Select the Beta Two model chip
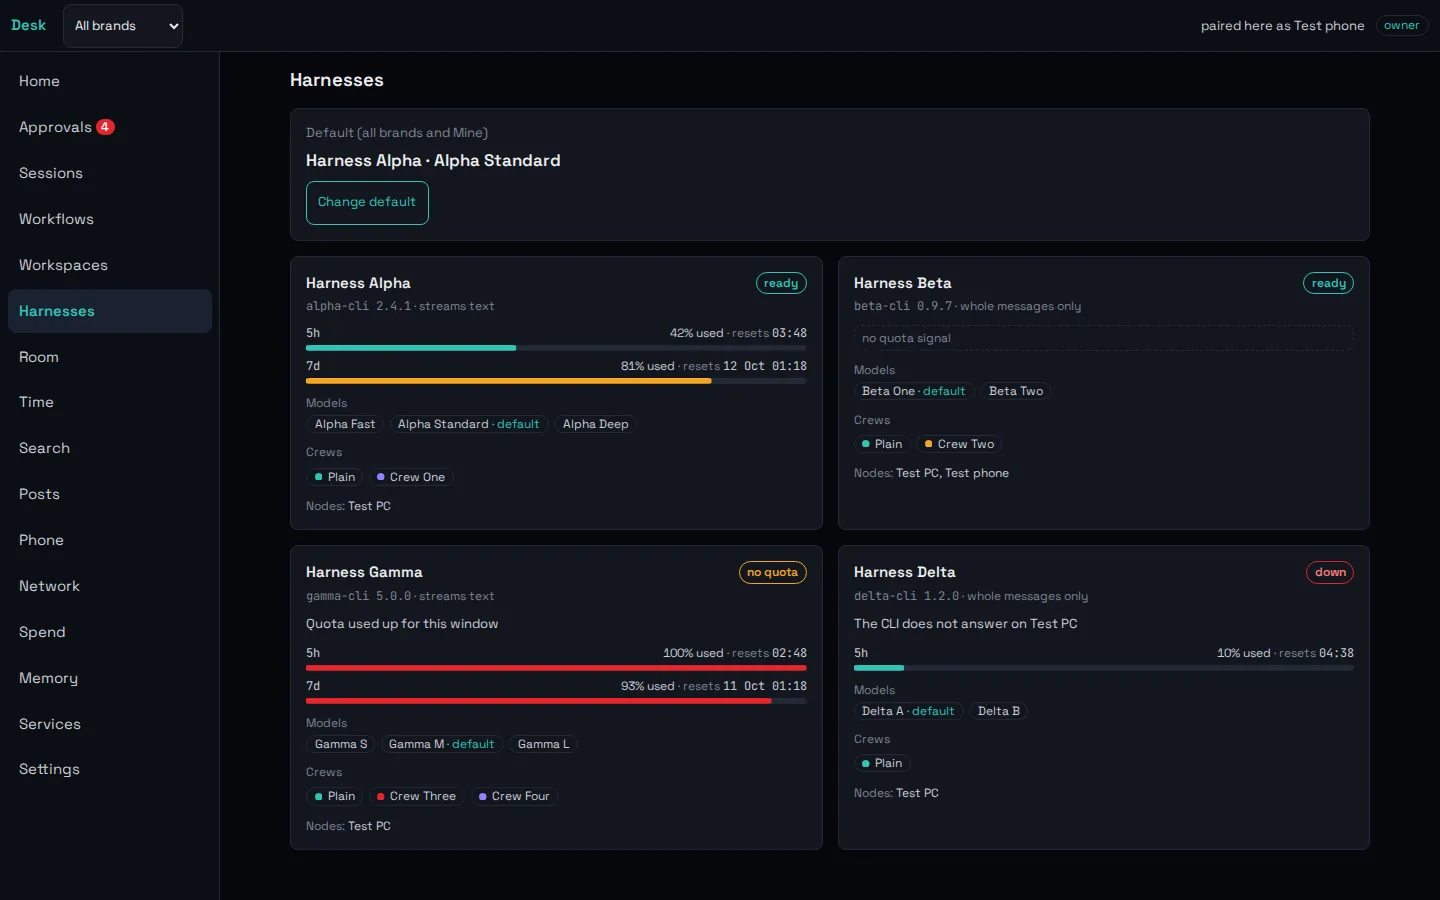This screenshot has width=1440, height=900. click(1016, 392)
